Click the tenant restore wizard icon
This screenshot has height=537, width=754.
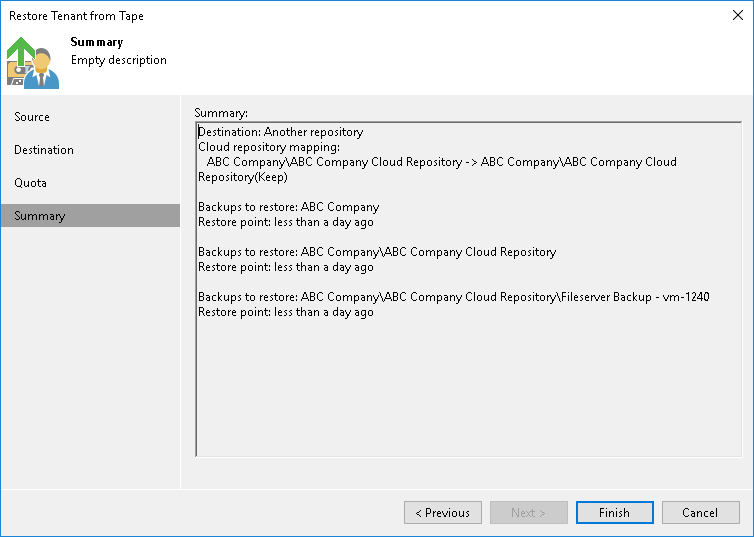(33, 62)
